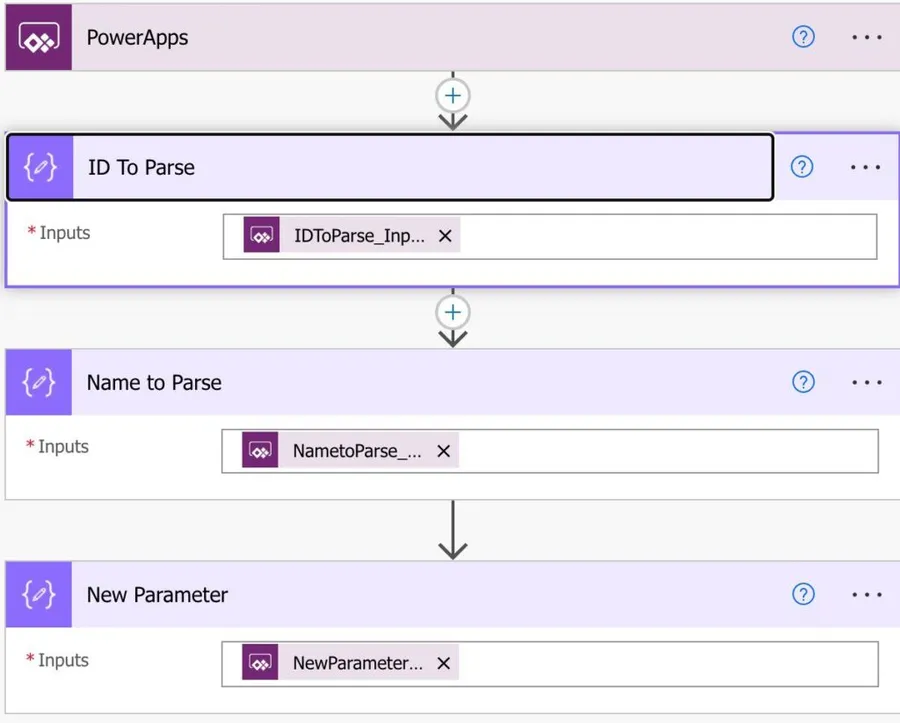
Task: Show help for New Parameter
Action: pyautogui.click(x=803, y=595)
